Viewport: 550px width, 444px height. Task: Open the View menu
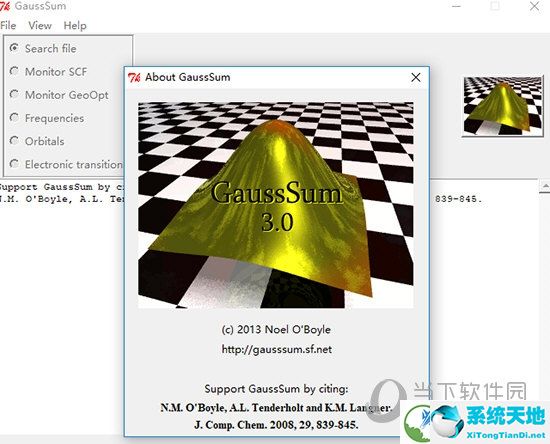point(40,26)
